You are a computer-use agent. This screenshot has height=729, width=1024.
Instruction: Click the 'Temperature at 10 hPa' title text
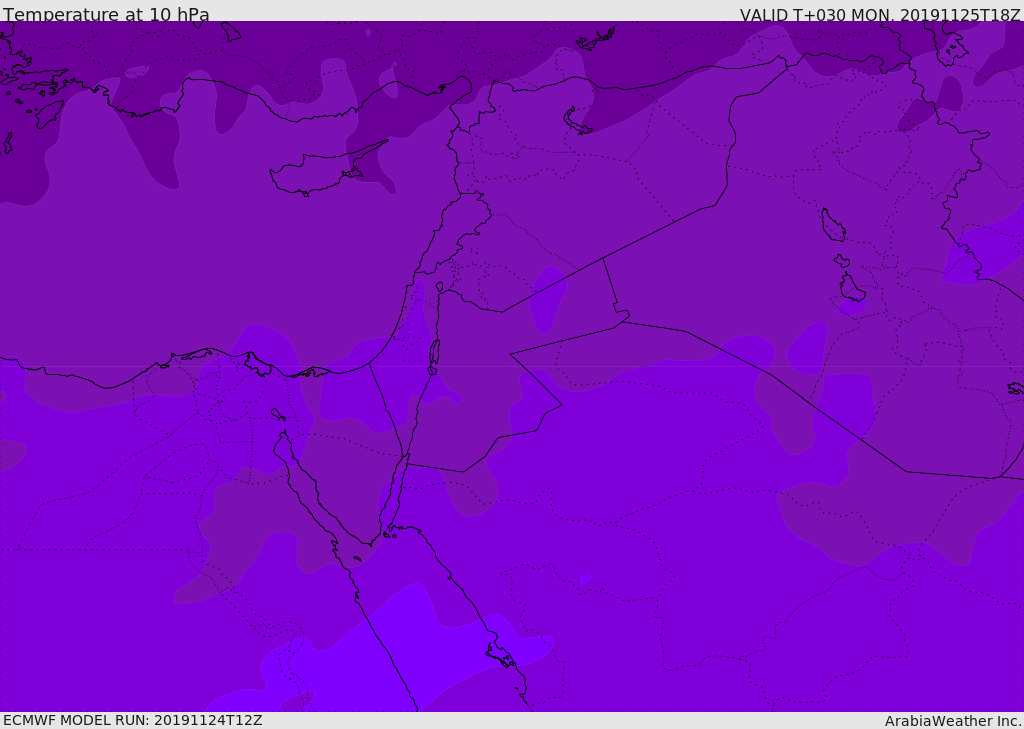(x=106, y=14)
